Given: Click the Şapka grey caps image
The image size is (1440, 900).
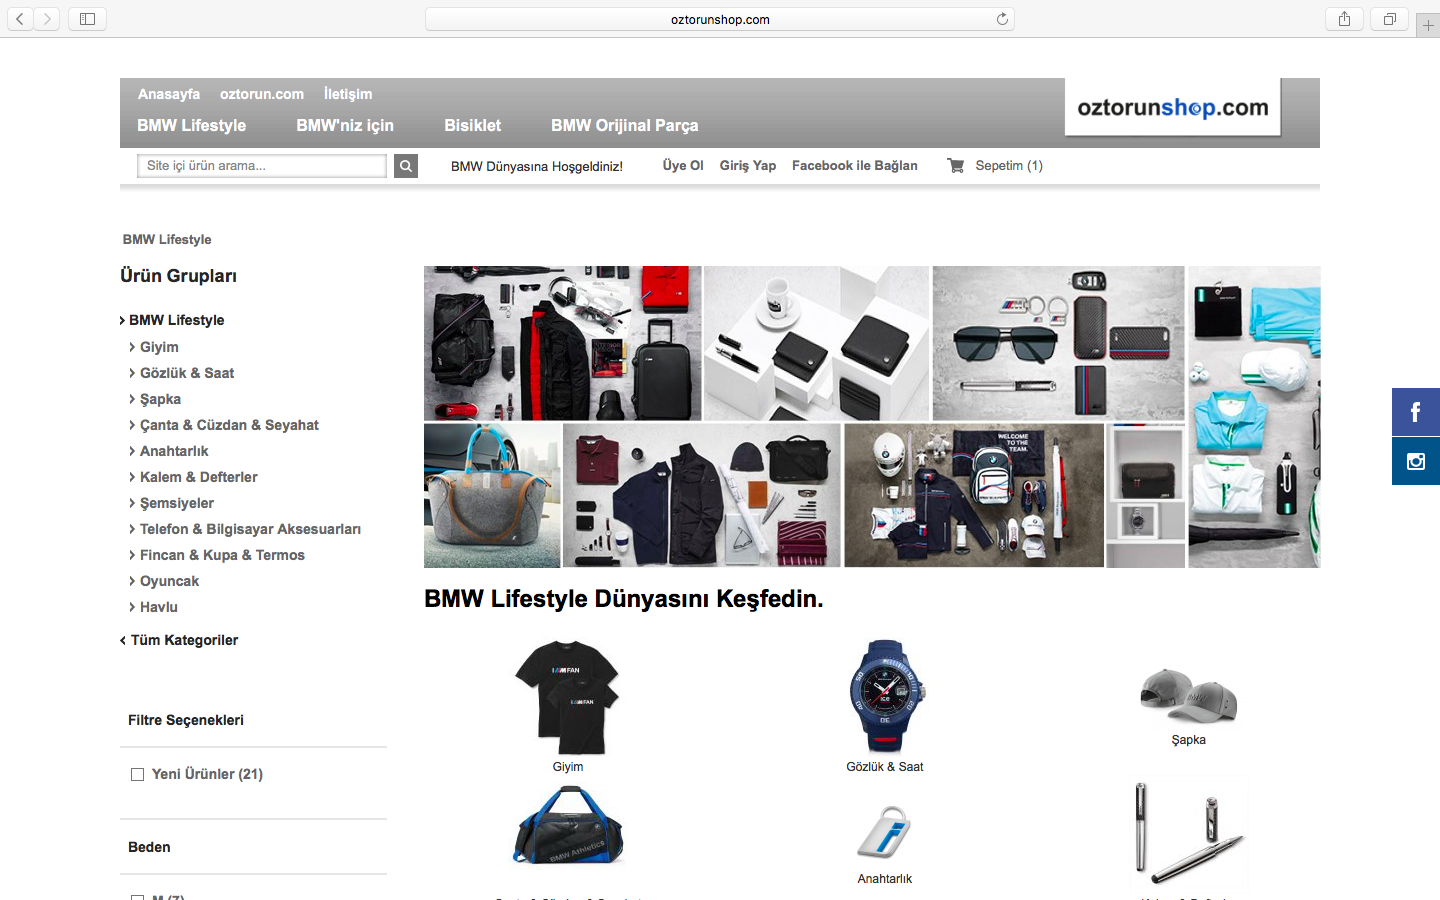Looking at the screenshot, I should 1189,695.
